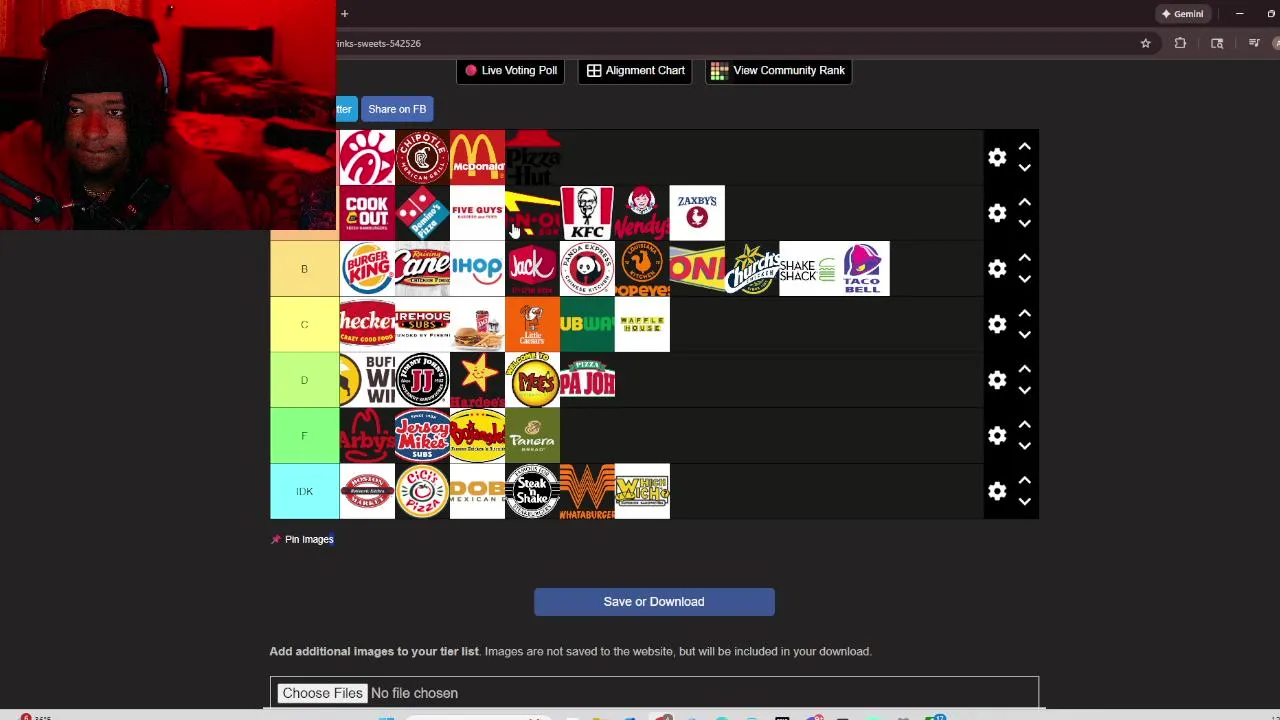Move the C tier row up
The height and width of the screenshot is (720, 1280).
(x=1024, y=314)
